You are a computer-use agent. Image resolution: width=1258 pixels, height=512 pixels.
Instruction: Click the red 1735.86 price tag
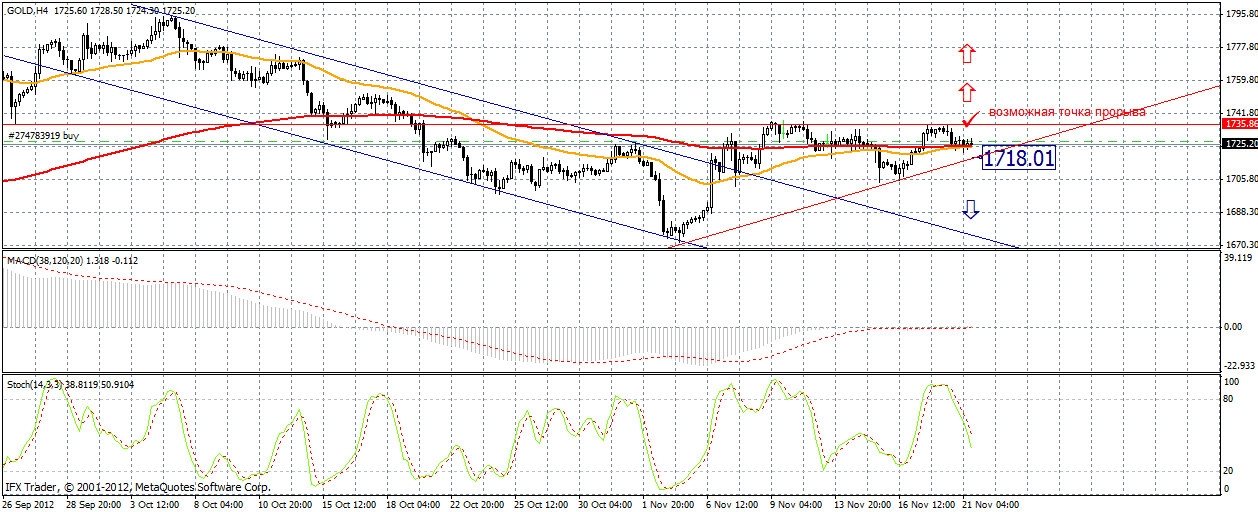(x=1240, y=124)
